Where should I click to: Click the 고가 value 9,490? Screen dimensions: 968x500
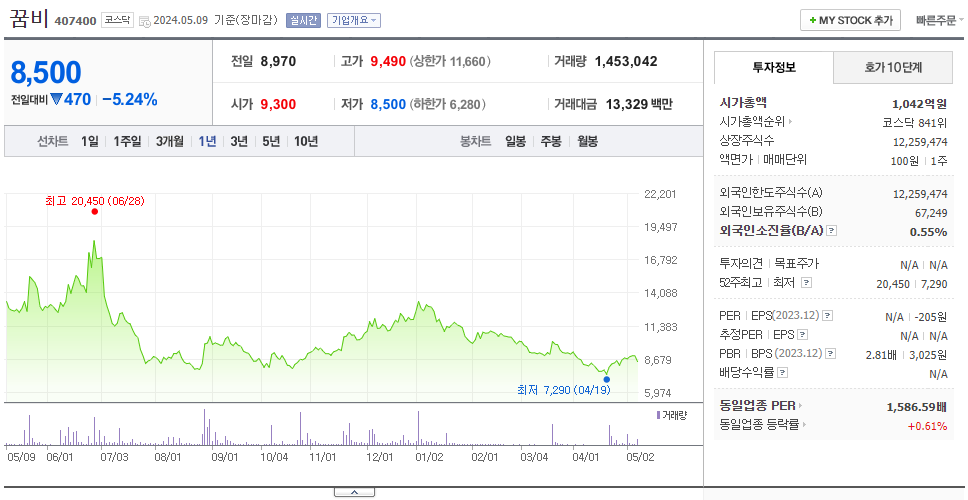click(x=388, y=62)
